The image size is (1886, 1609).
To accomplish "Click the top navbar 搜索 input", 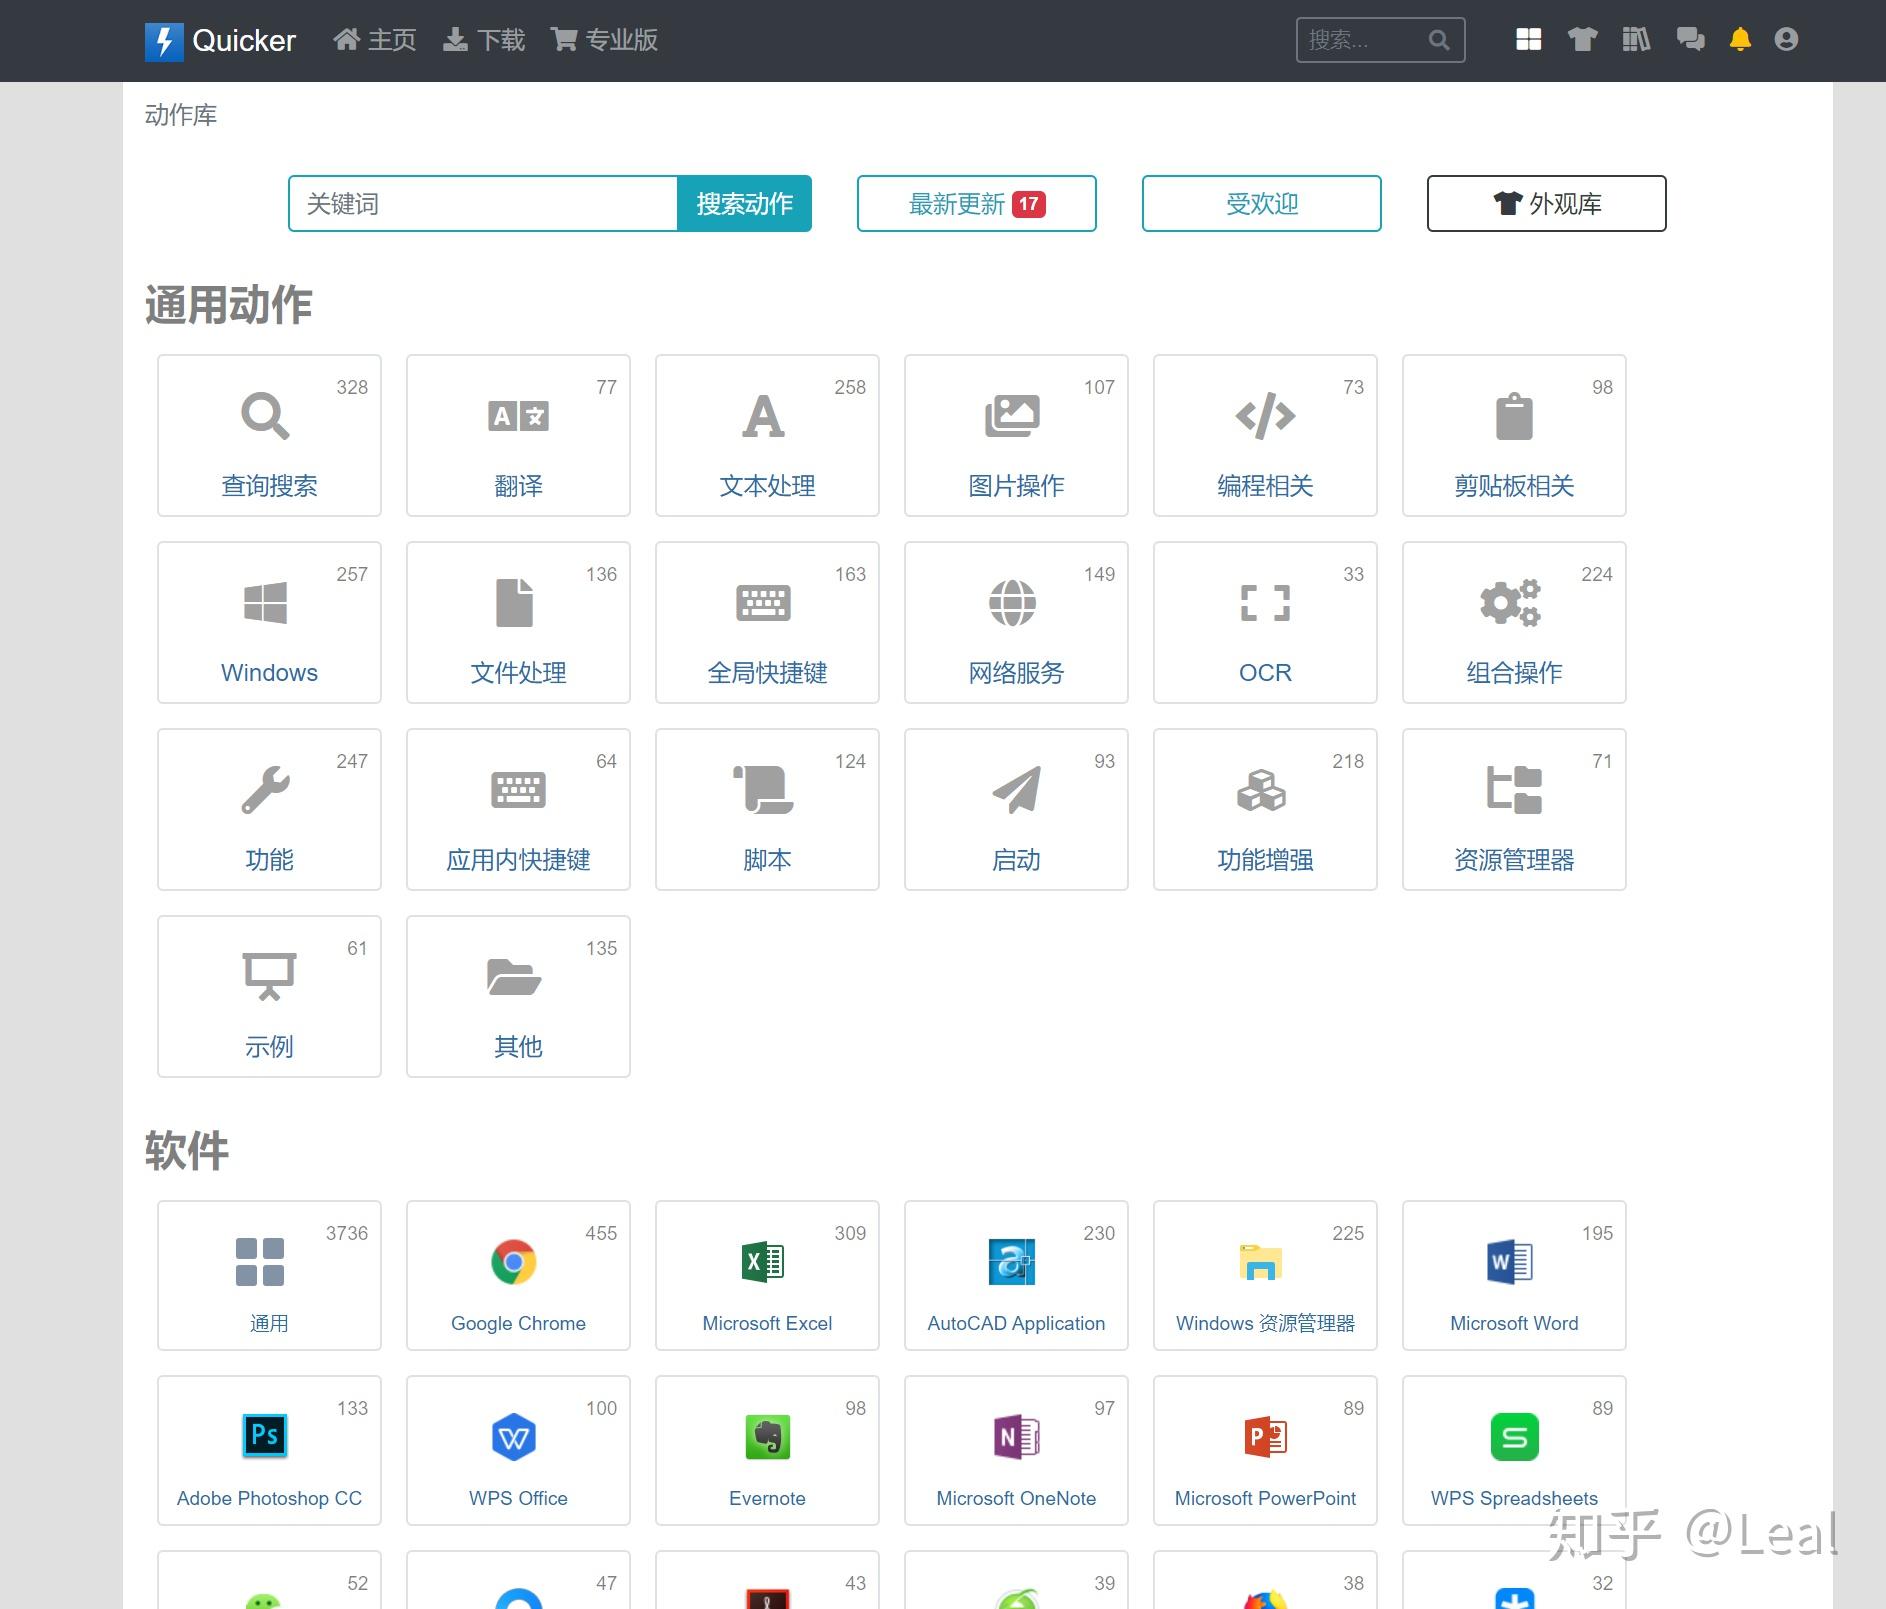I will click(x=1381, y=40).
